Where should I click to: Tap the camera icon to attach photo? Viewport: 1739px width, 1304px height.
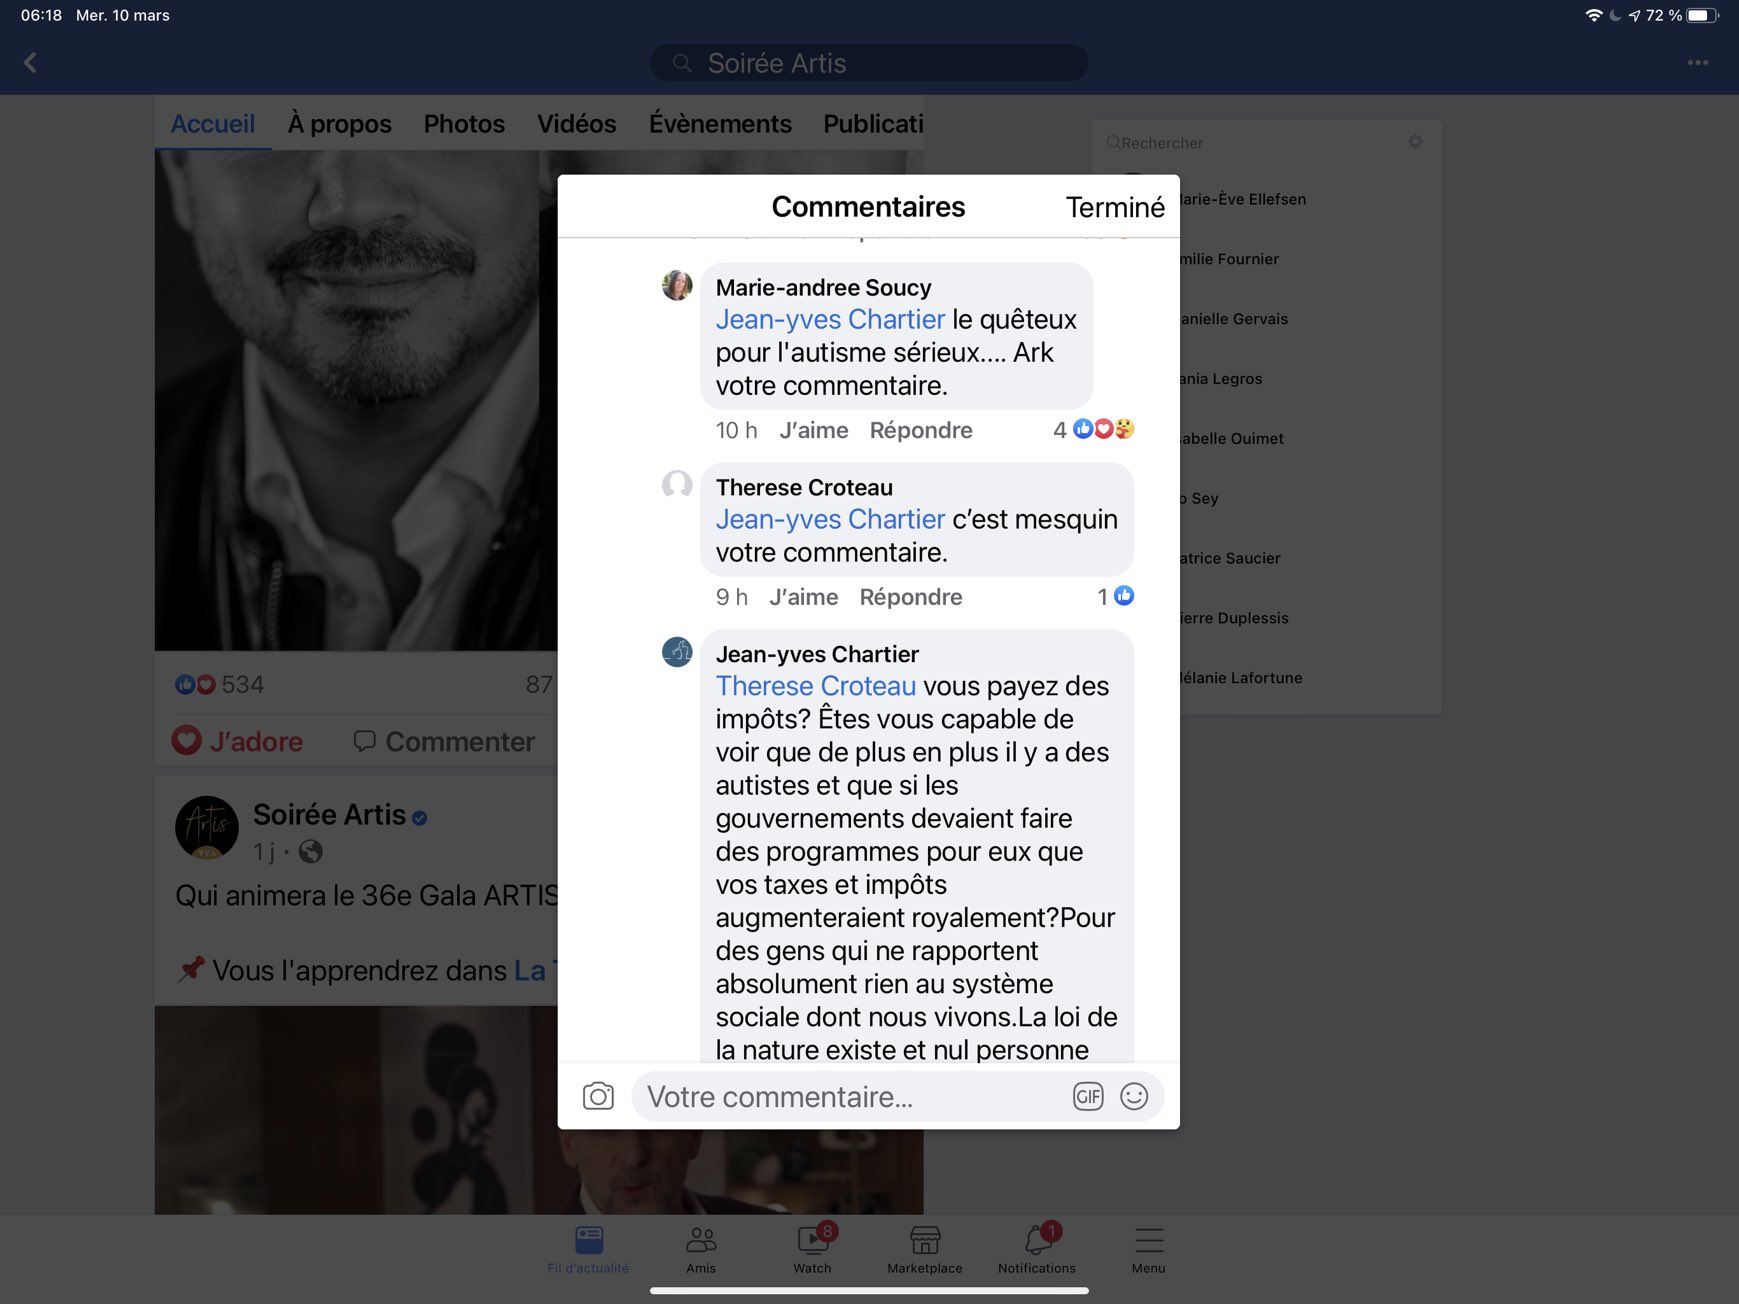(598, 1097)
